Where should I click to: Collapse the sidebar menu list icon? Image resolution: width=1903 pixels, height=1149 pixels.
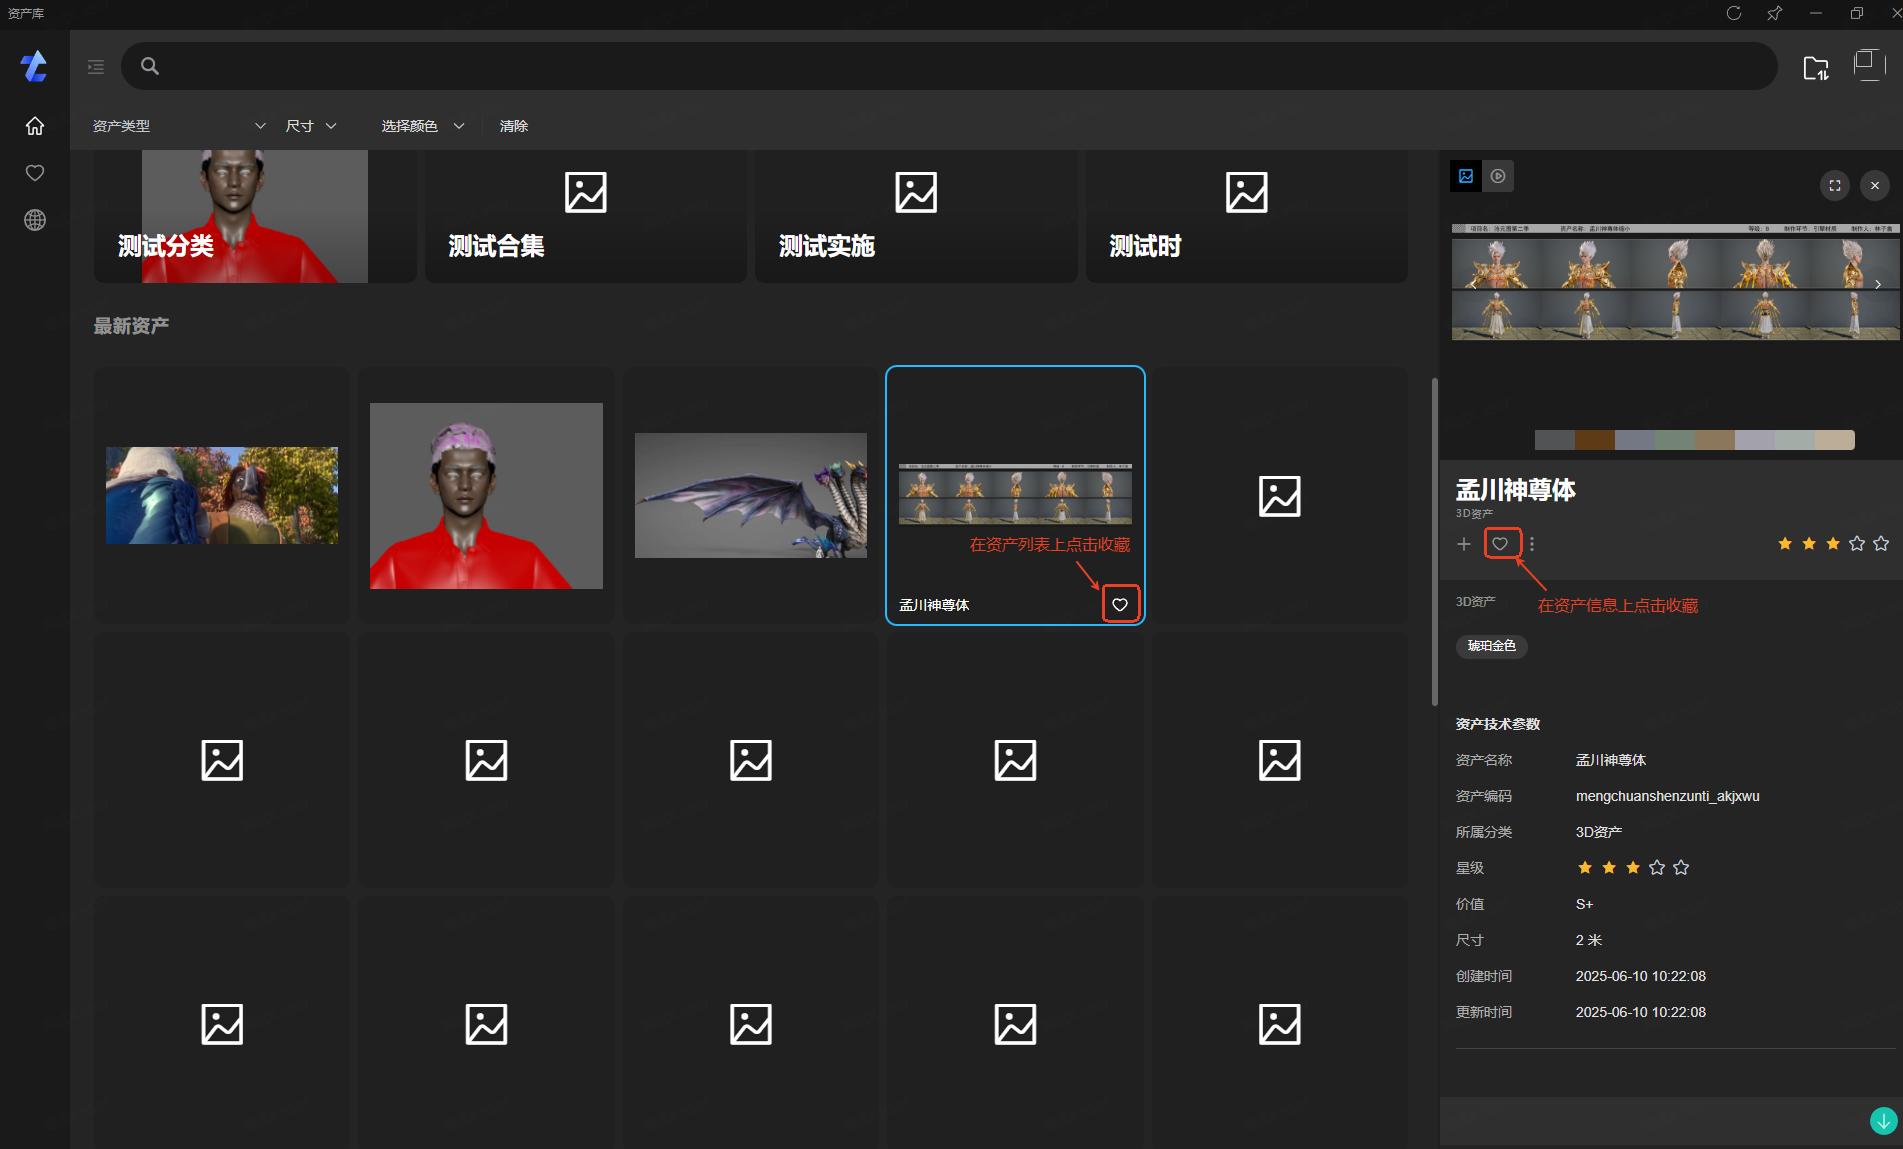[96, 67]
